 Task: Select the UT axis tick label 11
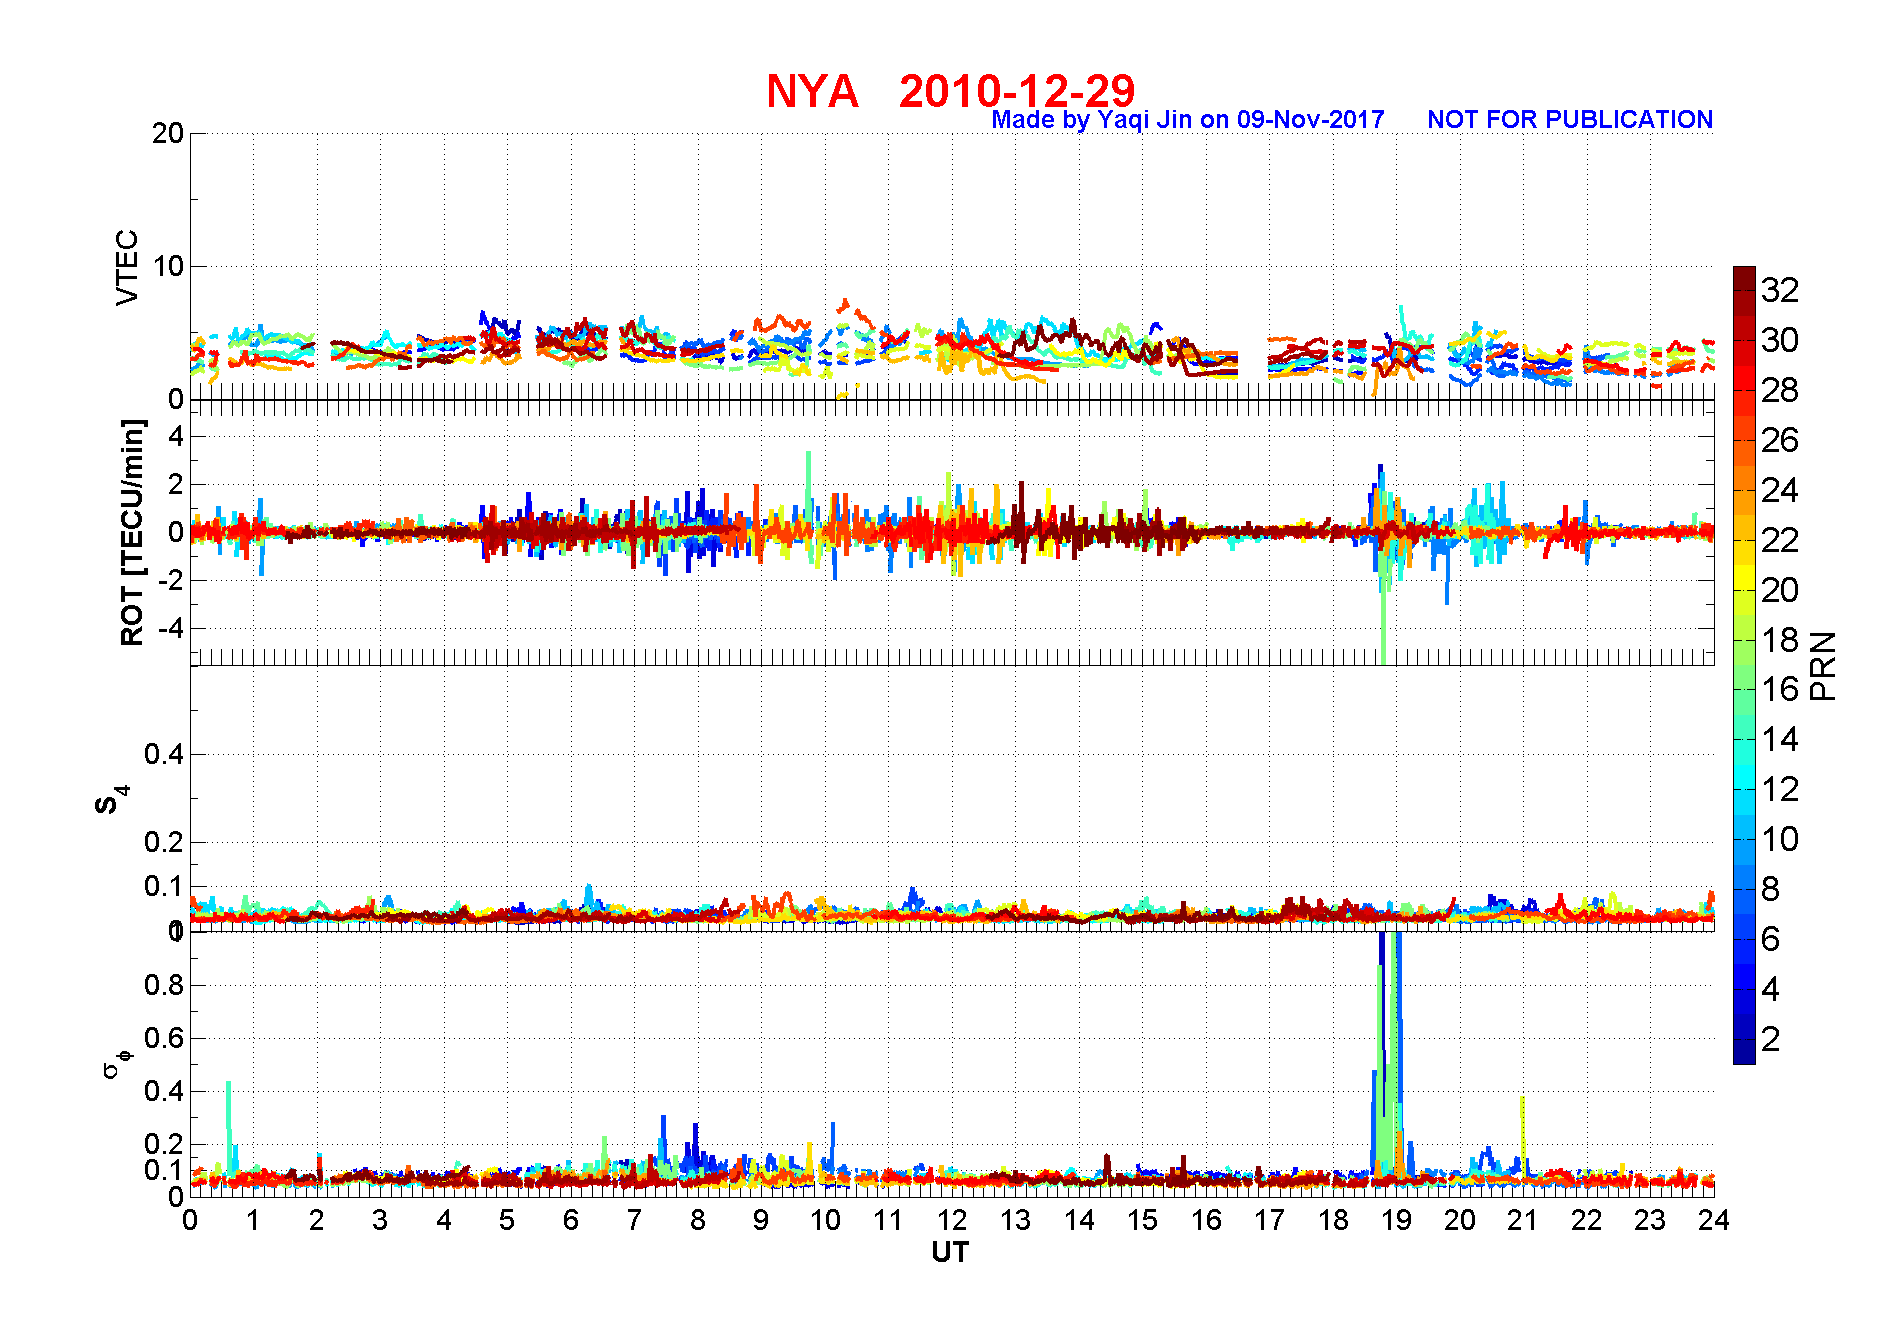pyautogui.click(x=889, y=1221)
